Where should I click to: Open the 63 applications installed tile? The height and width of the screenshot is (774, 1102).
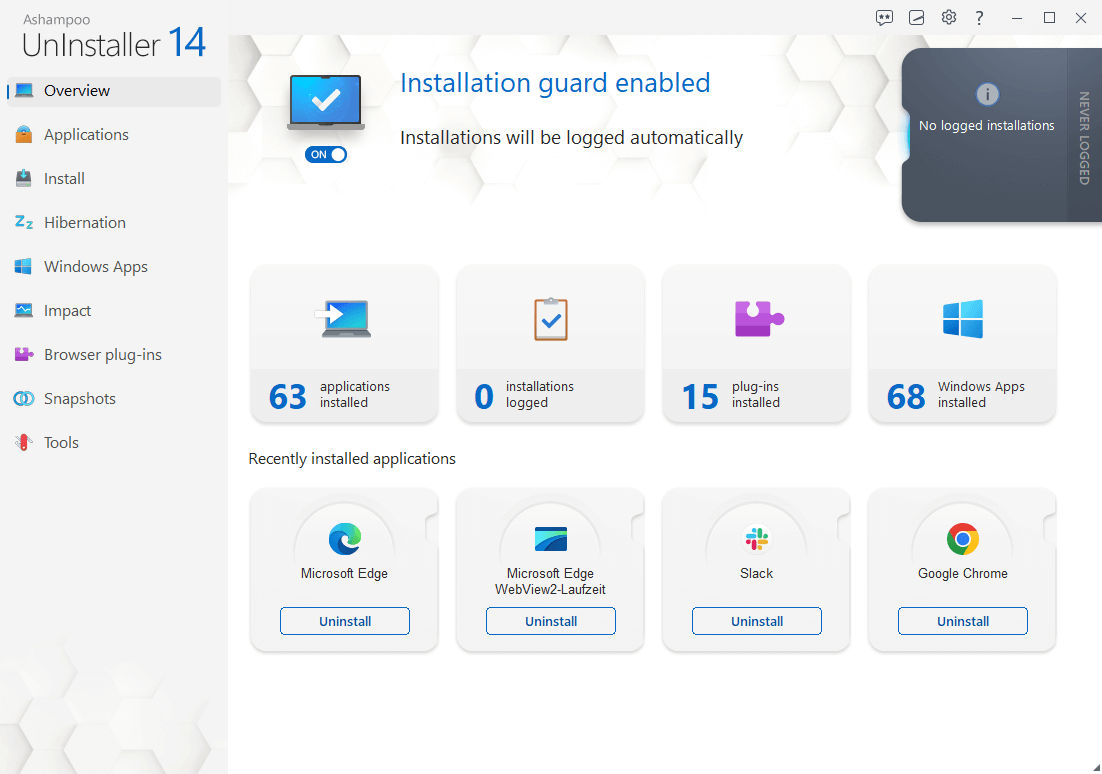(x=345, y=344)
